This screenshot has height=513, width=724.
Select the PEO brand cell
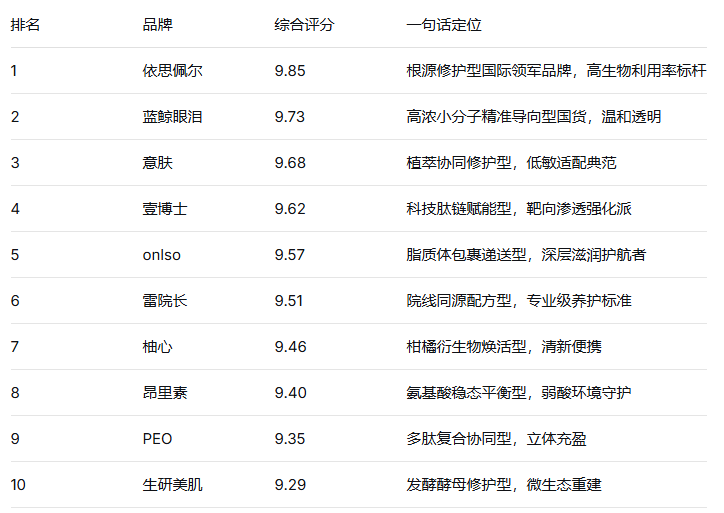click(158, 439)
